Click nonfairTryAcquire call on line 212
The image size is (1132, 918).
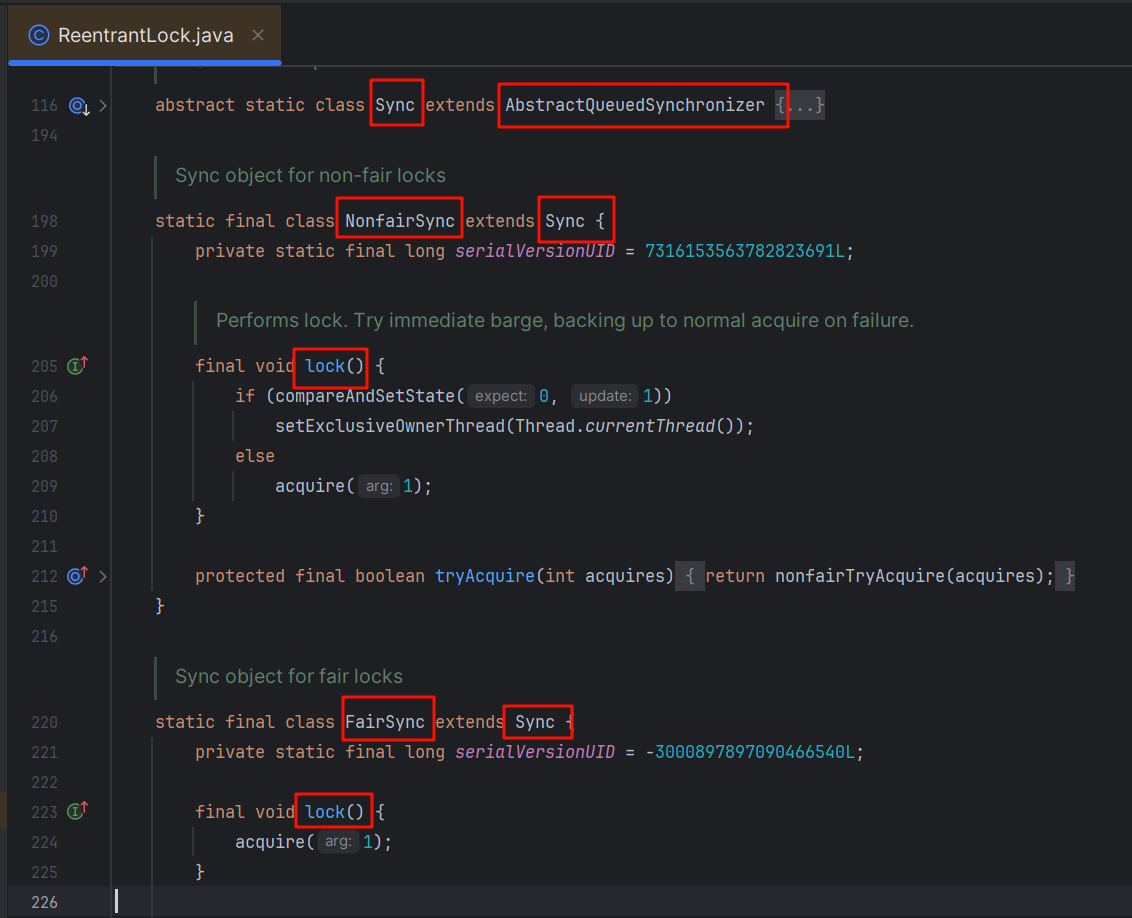pos(859,576)
